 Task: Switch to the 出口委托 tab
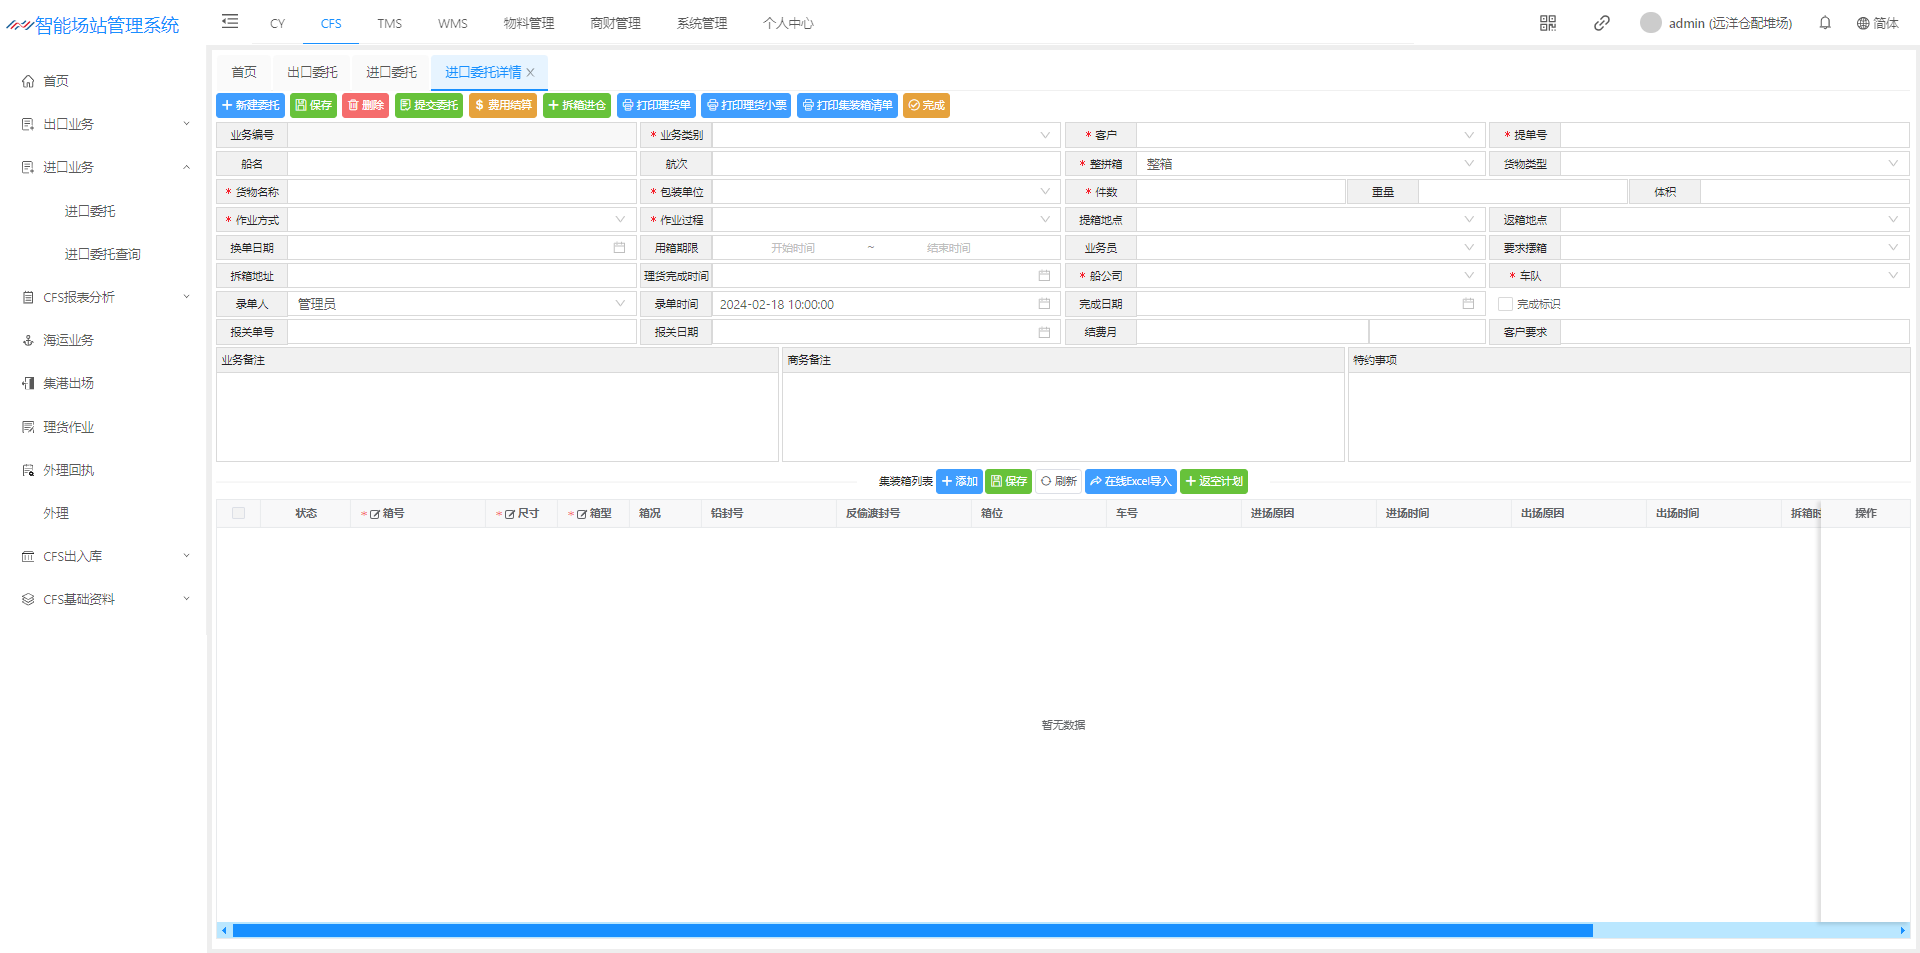[312, 72]
